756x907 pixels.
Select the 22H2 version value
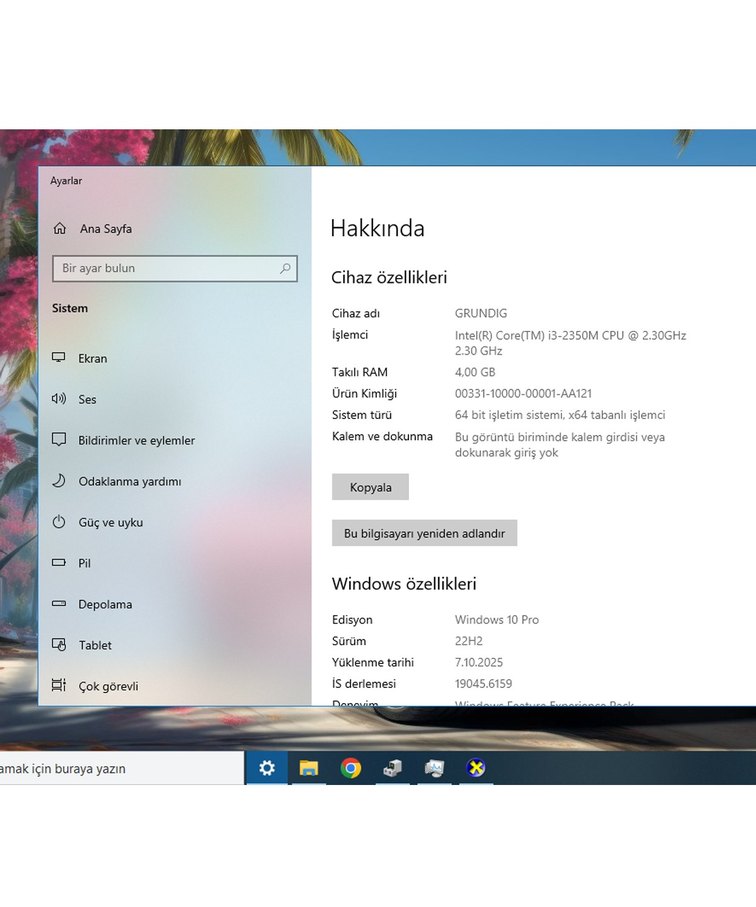tap(469, 641)
